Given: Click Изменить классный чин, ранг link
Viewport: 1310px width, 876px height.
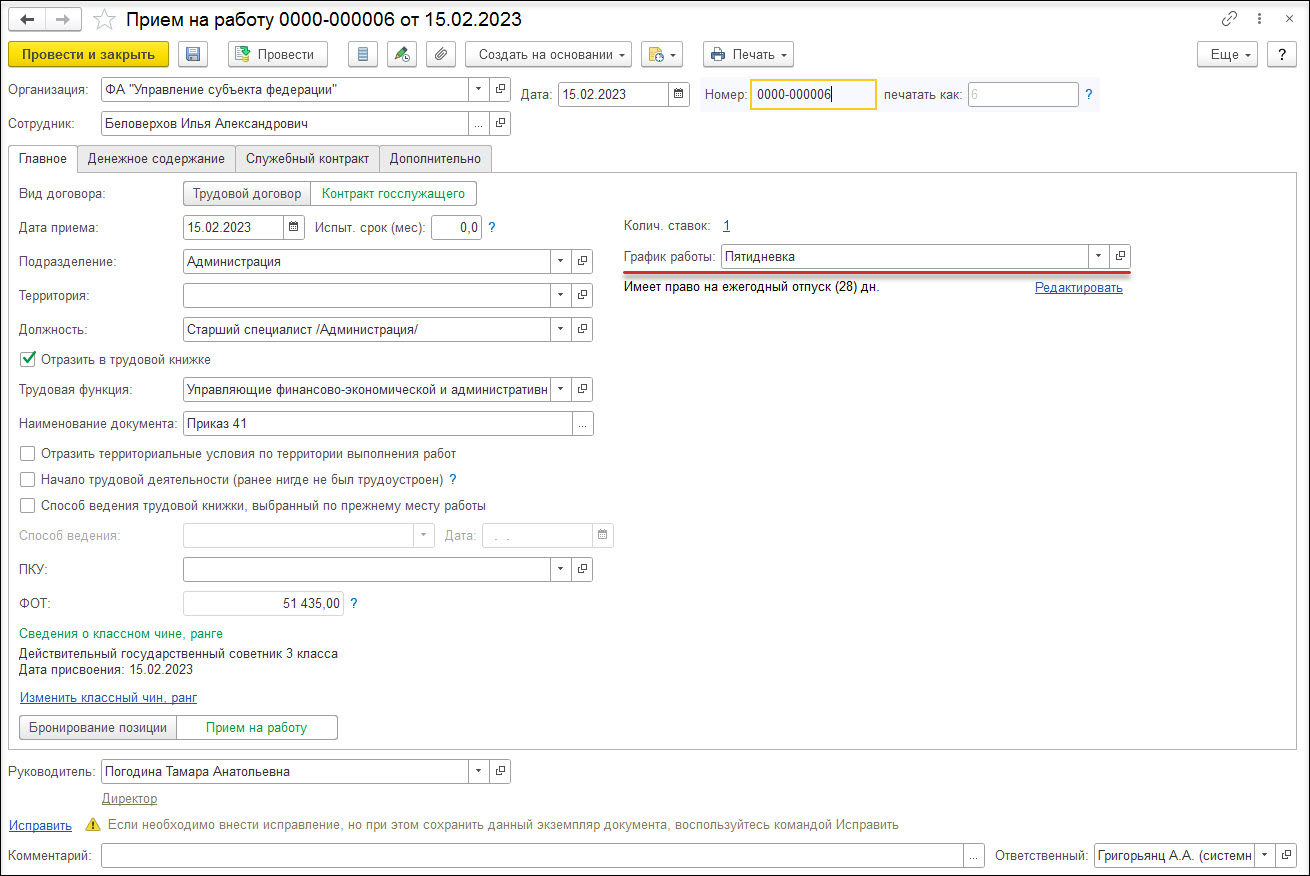Looking at the screenshot, I should [x=109, y=697].
